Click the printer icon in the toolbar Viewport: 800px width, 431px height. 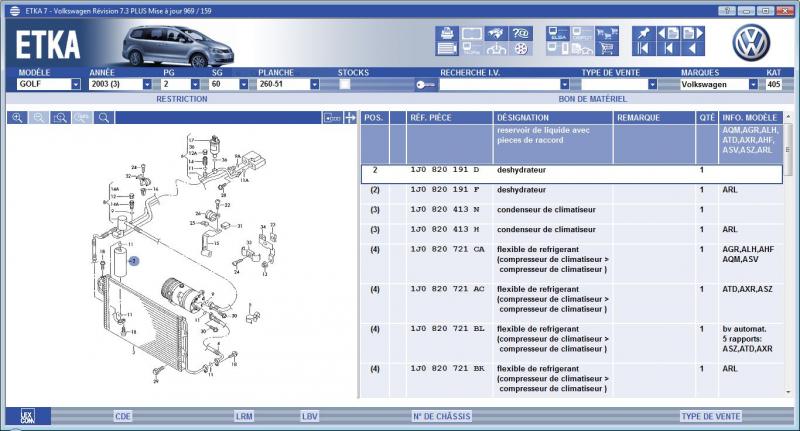tap(447, 34)
